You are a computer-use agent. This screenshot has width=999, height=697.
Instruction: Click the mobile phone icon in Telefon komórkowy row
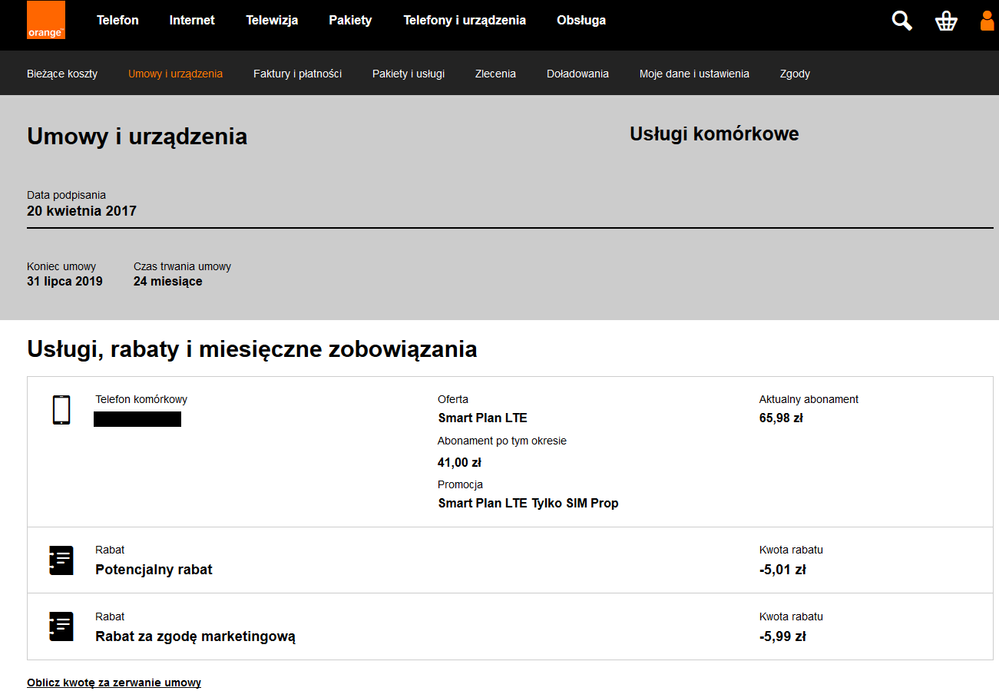click(61, 410)
